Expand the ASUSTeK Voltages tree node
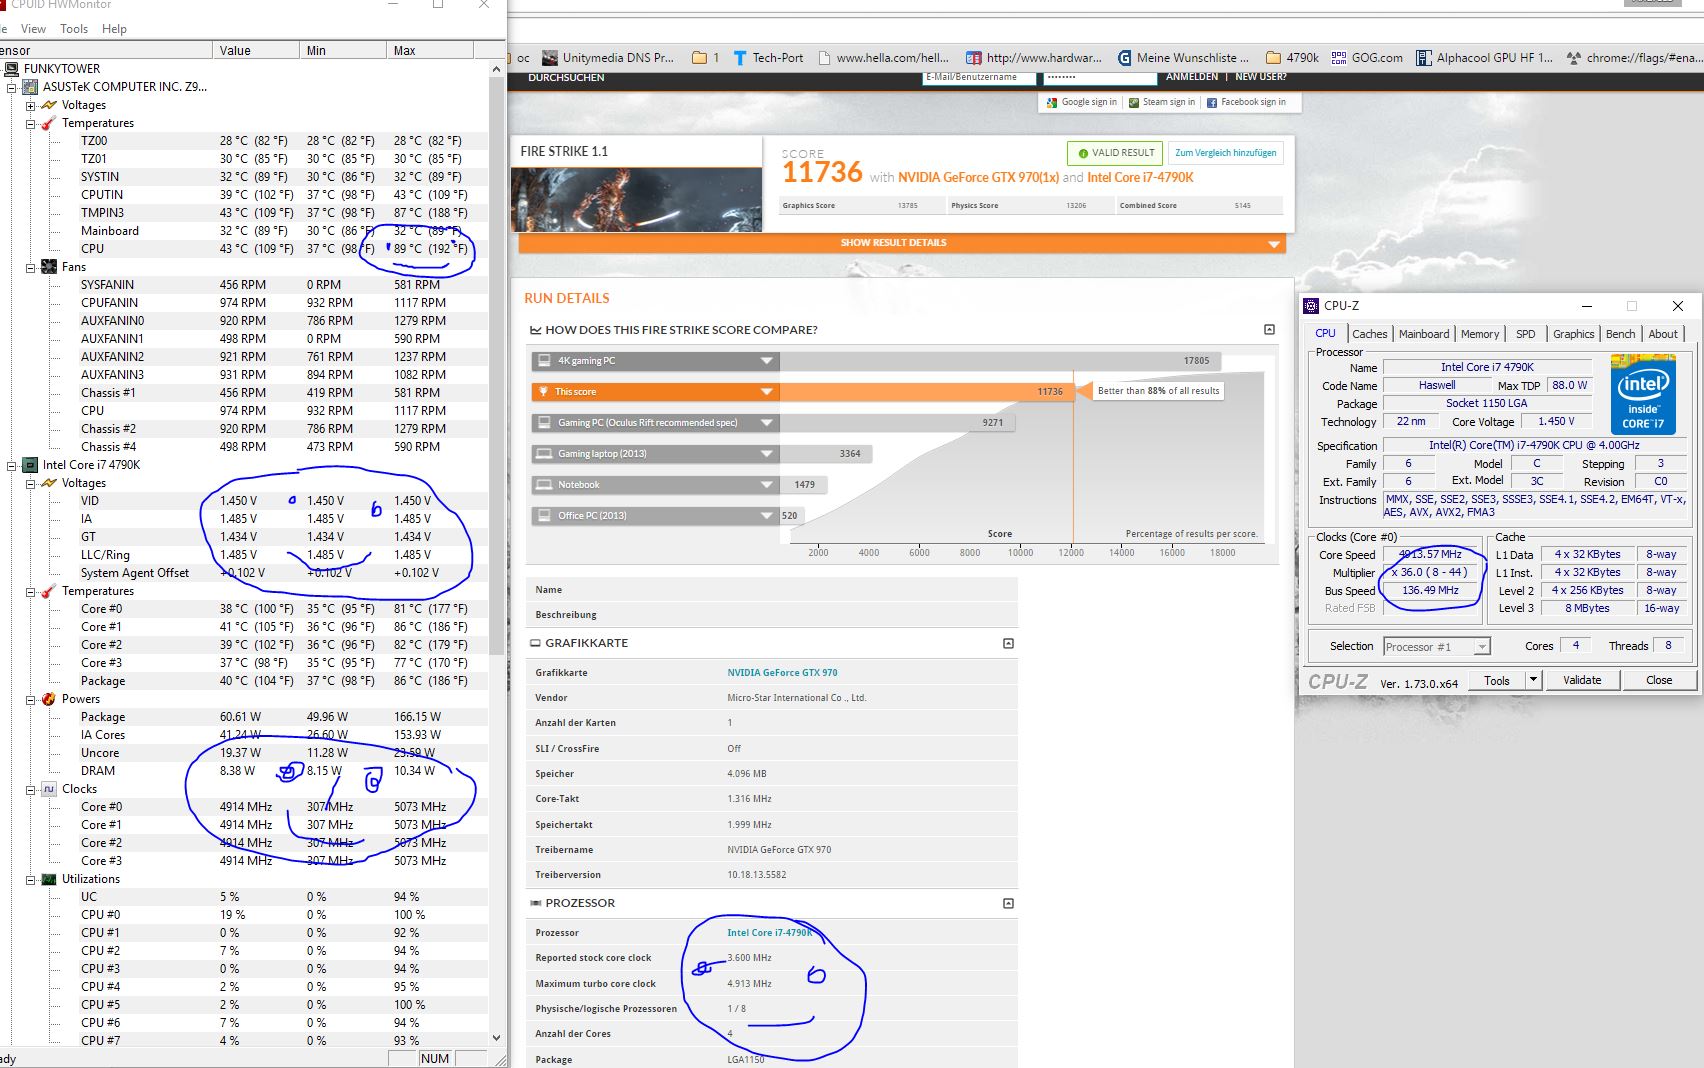Viewport: 1704px width, 1068px height. 31,105
